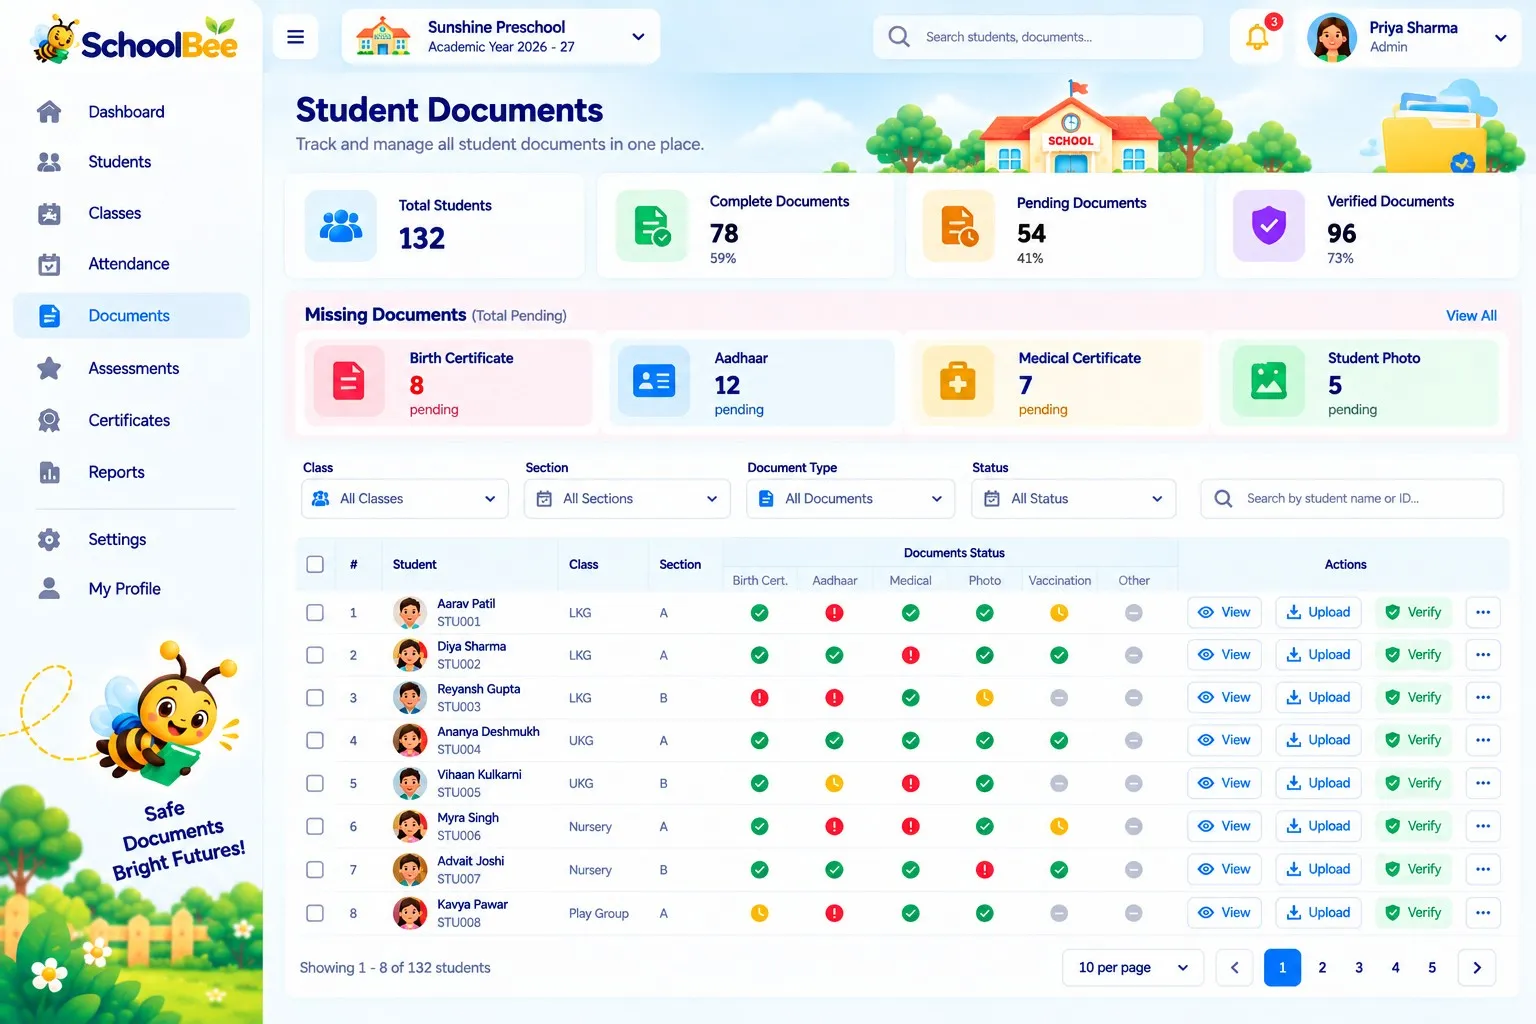Viewport: 1536px width, 1024px height.
Task: Click the Medical Certificate briefcase icon
Action: click(958, 381)
